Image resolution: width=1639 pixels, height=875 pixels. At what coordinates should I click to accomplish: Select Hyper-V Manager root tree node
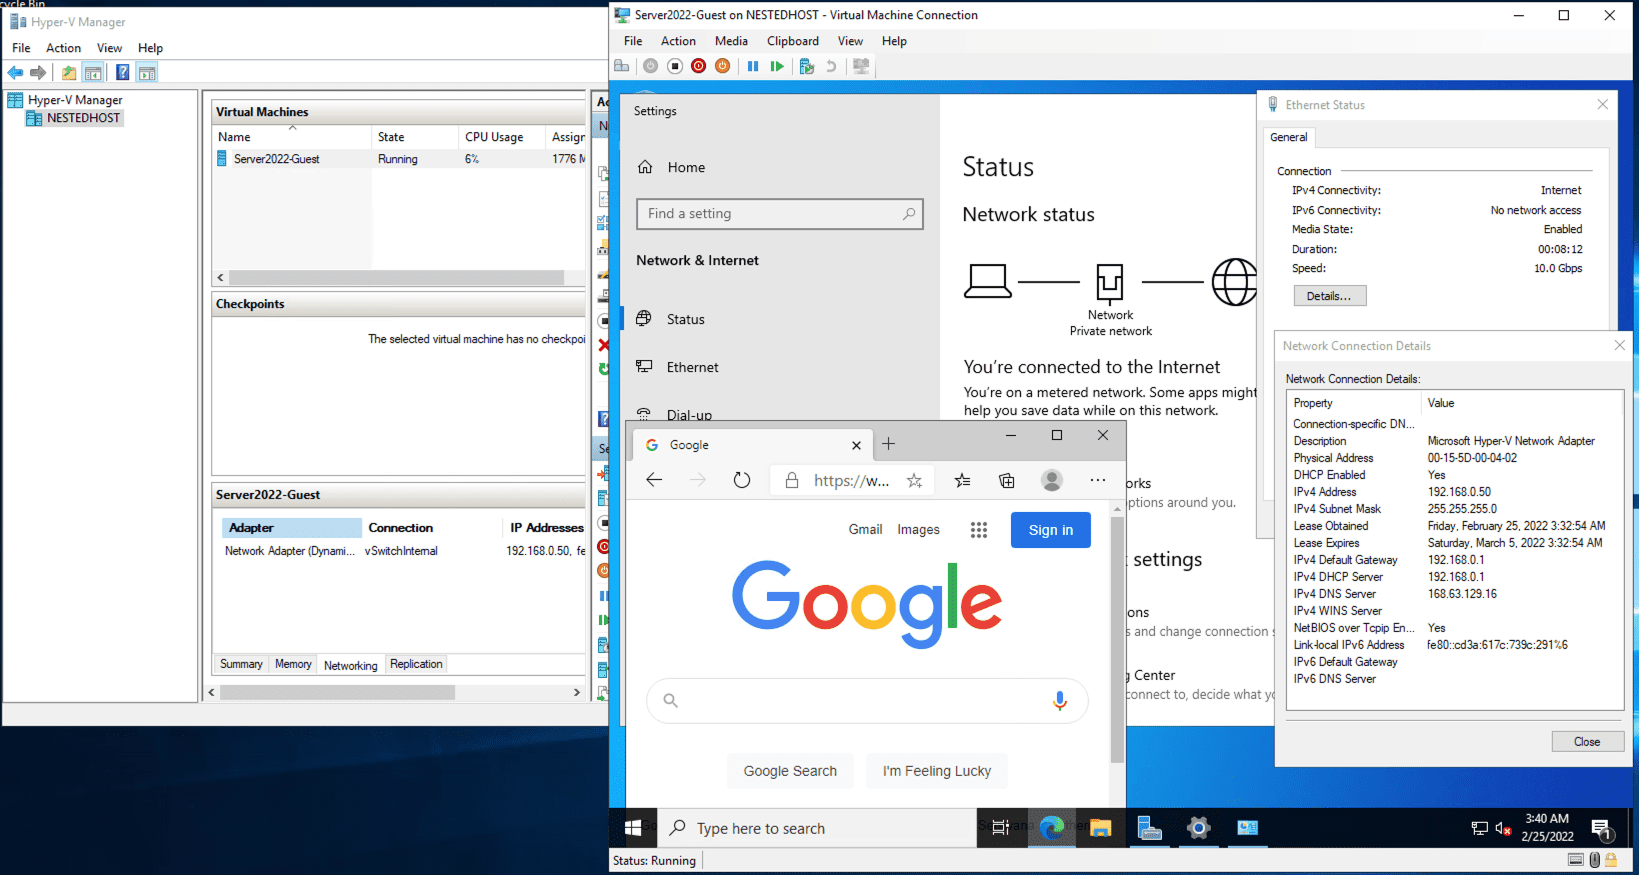click(x=75, y=100)
